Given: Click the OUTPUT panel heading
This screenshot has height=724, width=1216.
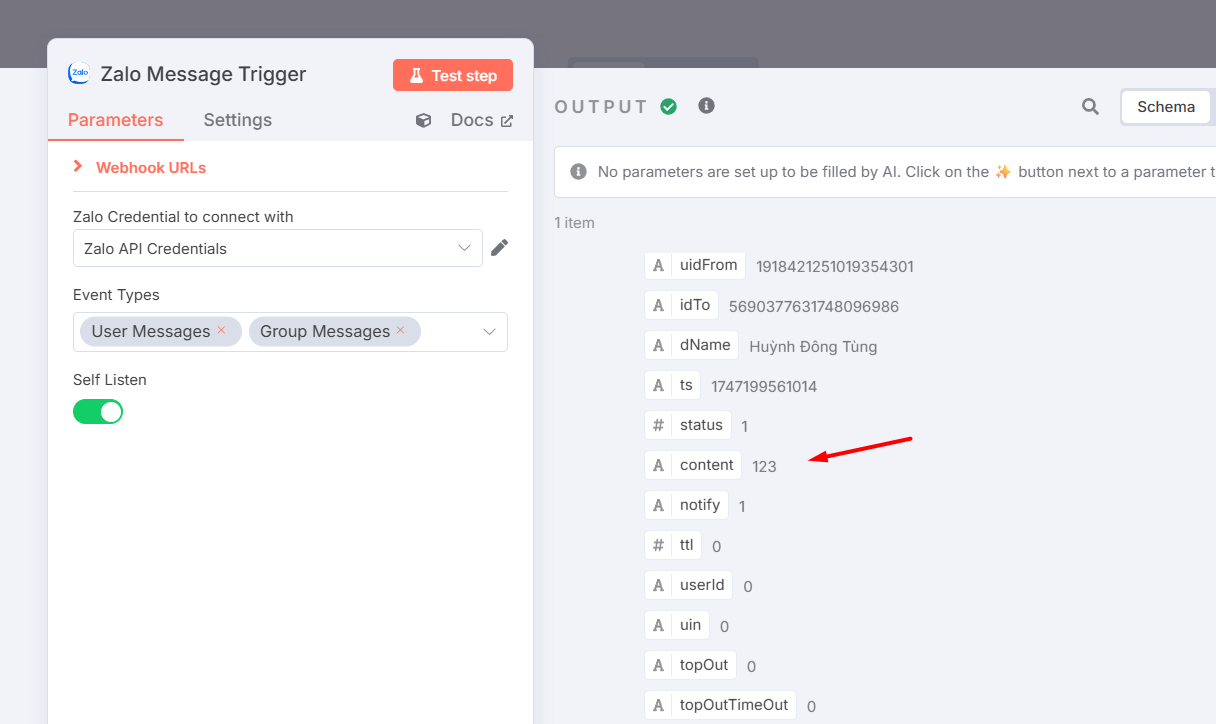Looking at the screenshot, I should 602,107.
